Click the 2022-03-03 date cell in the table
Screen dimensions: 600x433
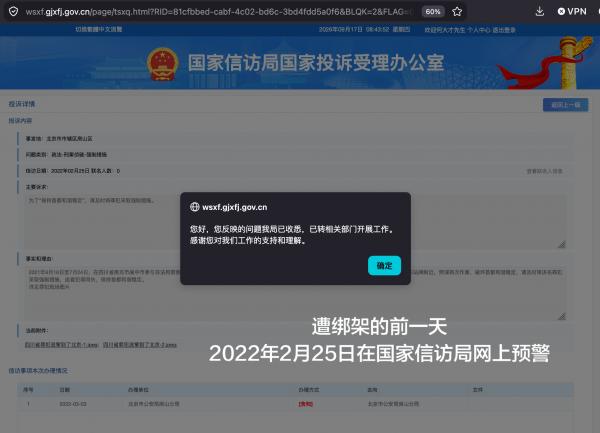click(73, 404)
